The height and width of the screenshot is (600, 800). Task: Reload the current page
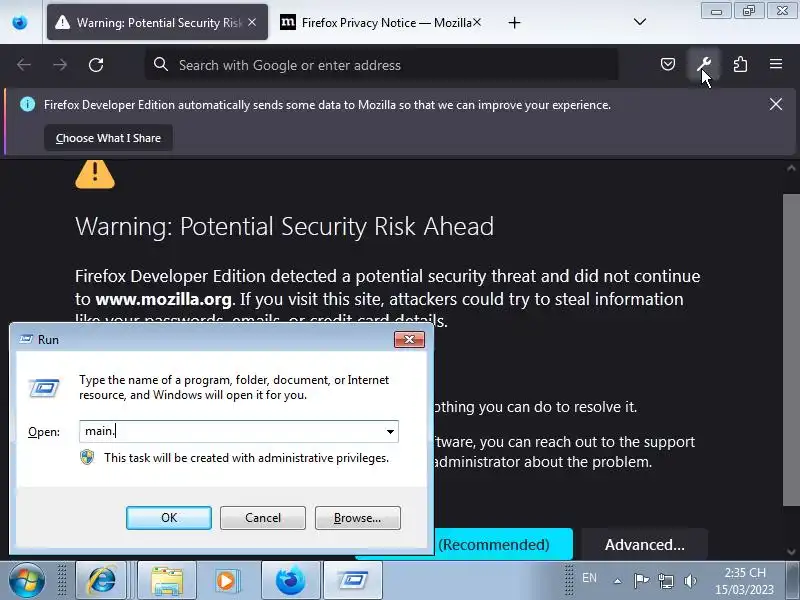tap(96, 65)
